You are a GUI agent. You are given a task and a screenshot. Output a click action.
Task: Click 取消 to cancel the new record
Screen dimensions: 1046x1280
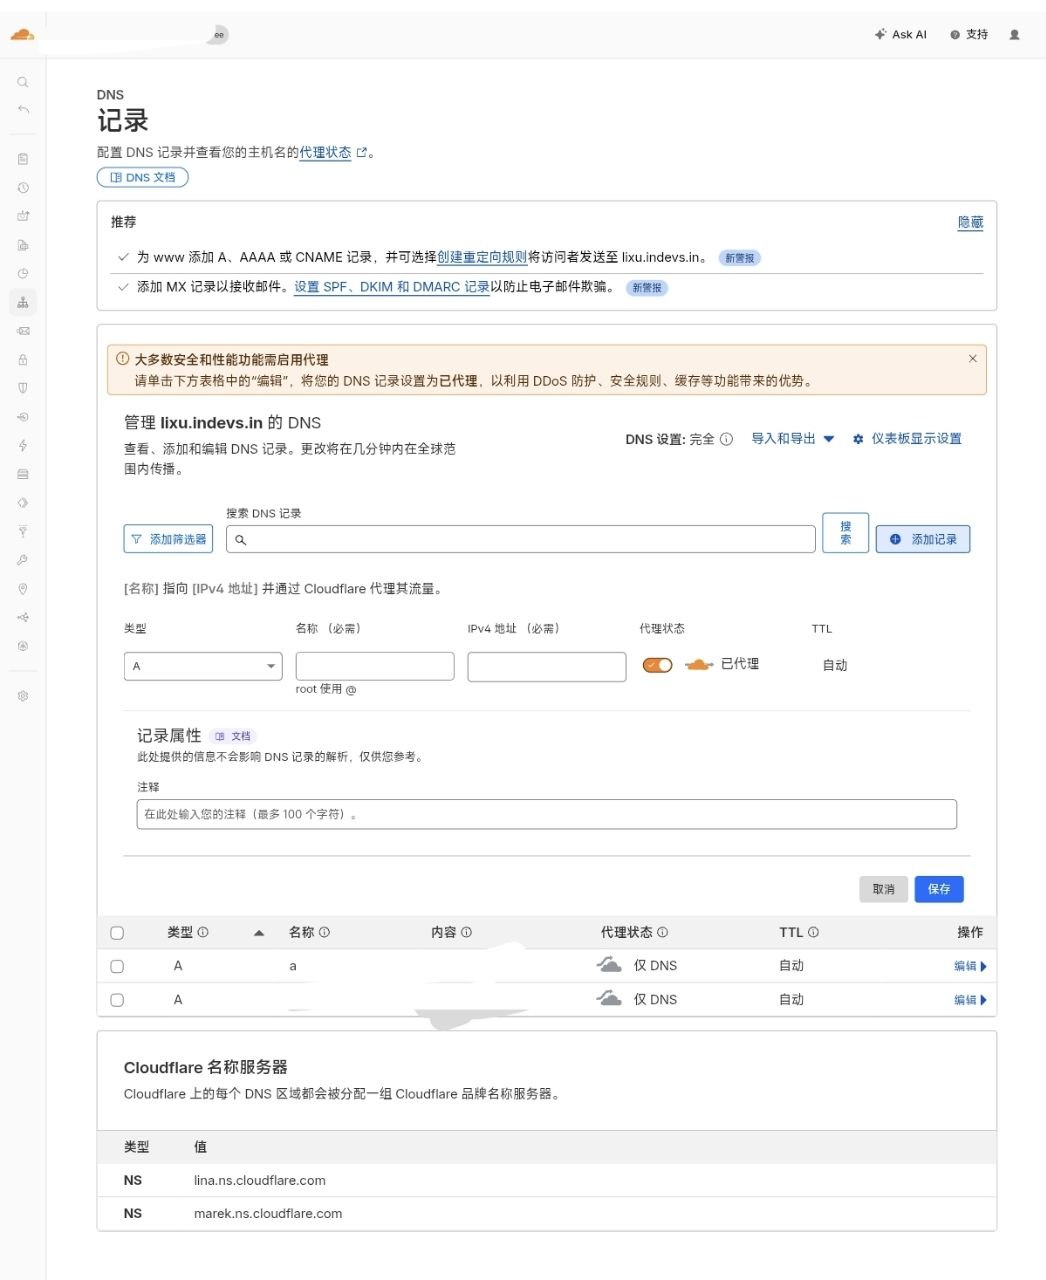pyautogui.click(x=884, y=889)
